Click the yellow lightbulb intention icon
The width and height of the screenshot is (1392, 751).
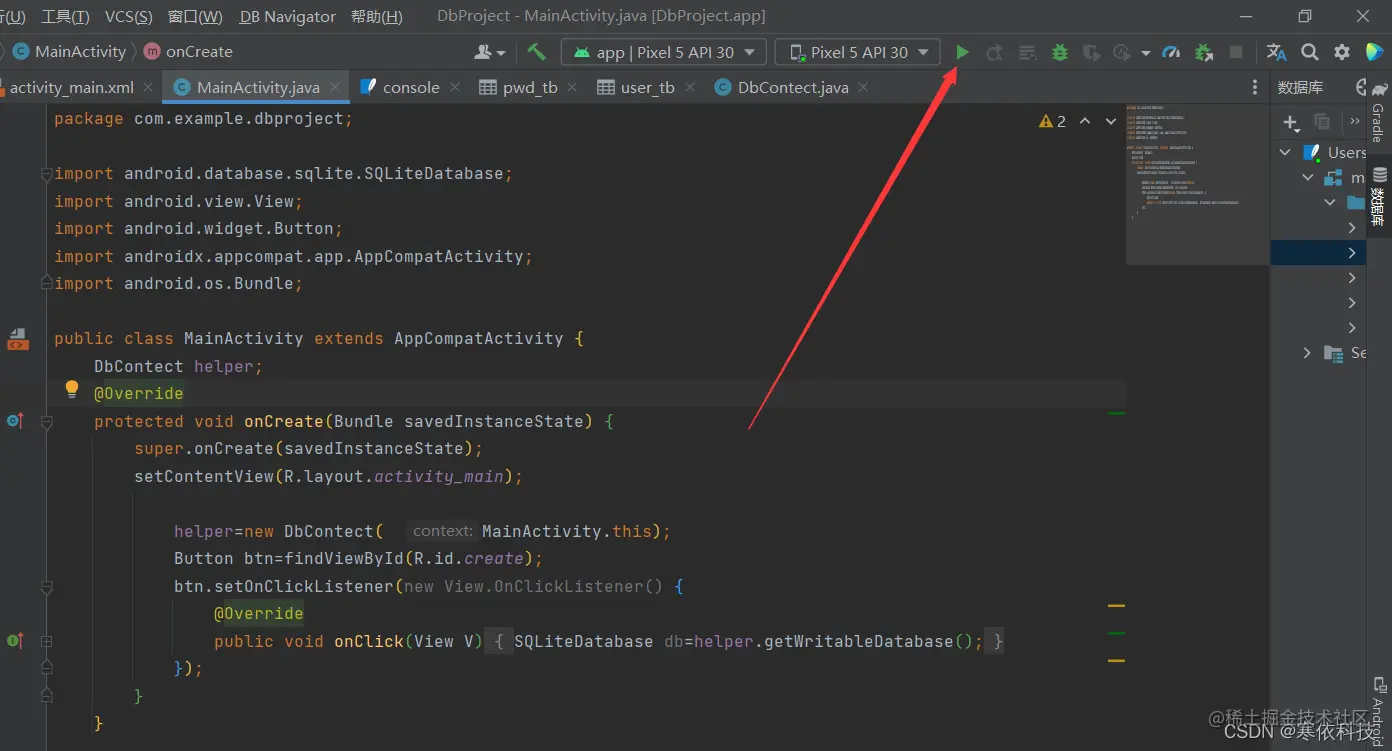point(72,390)
